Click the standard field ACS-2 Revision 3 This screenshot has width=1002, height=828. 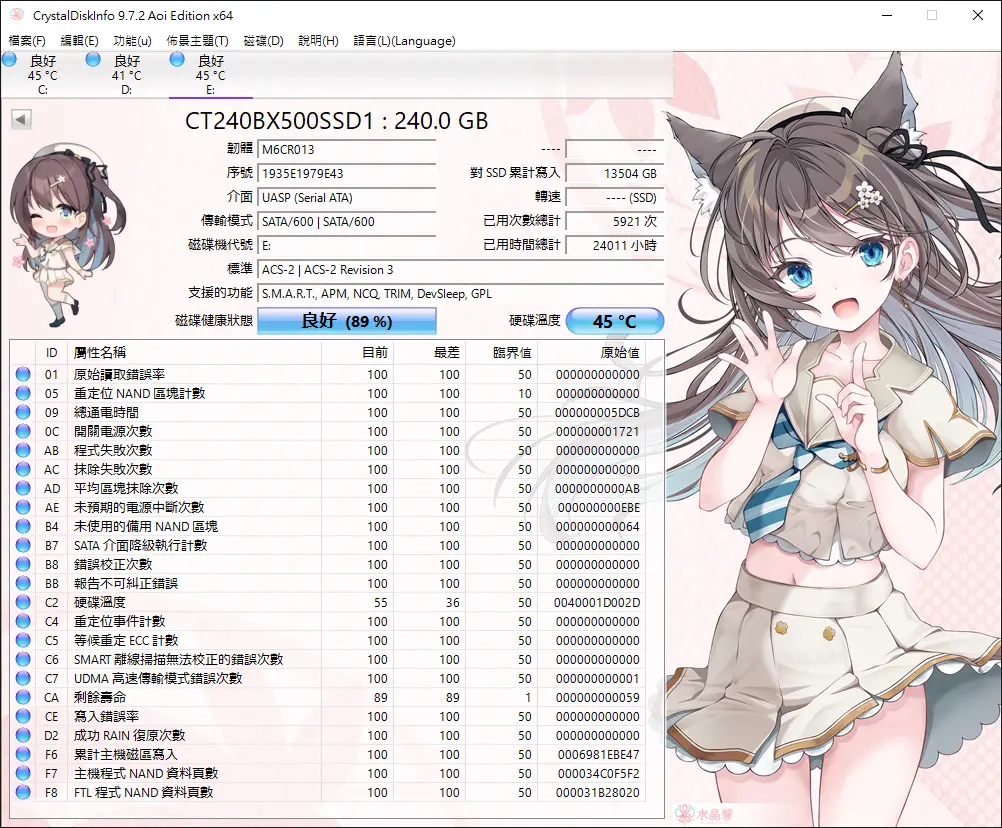461,270
